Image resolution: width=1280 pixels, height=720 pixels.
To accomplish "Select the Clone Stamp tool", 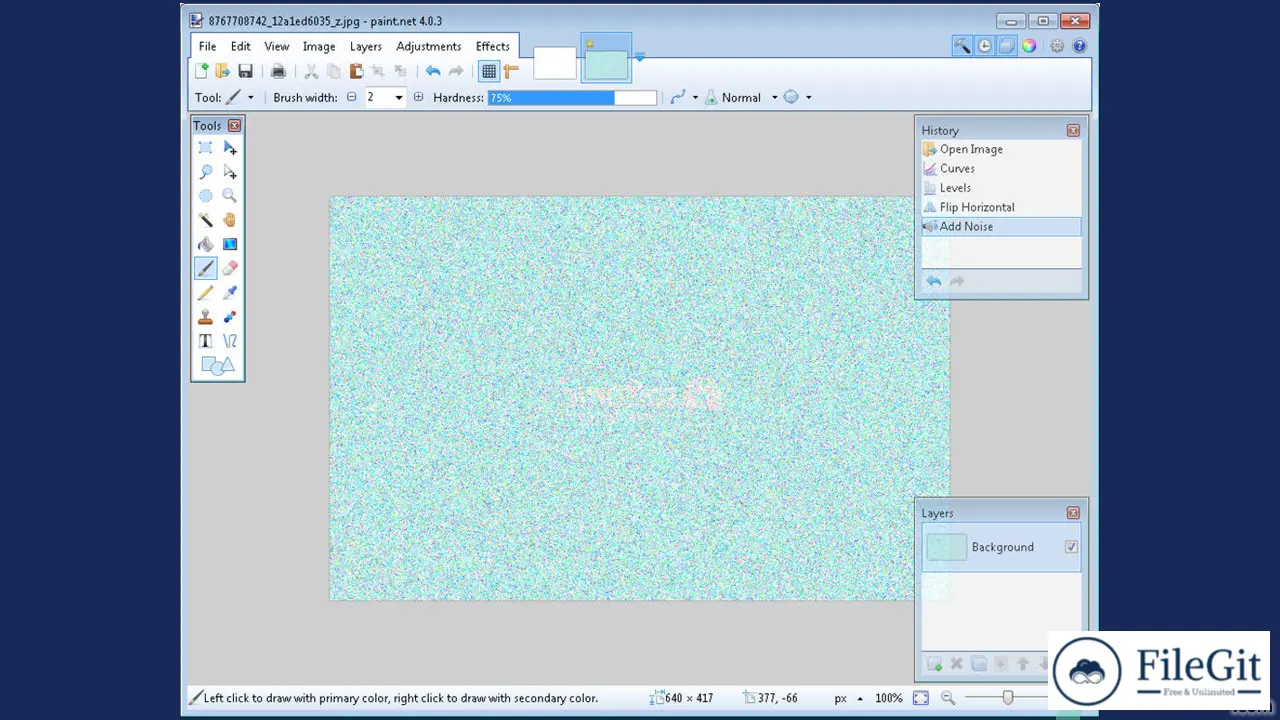I will click(x=205, y=316).
